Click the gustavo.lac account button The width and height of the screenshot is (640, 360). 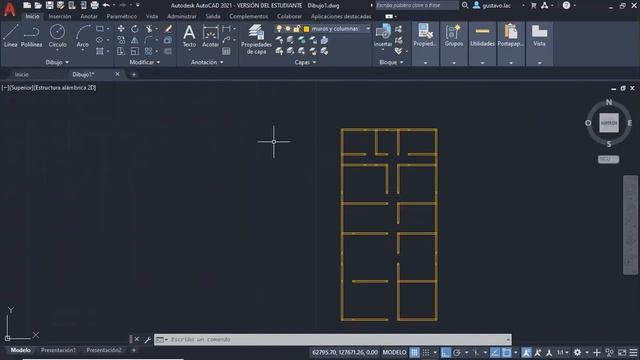point(493,5)
